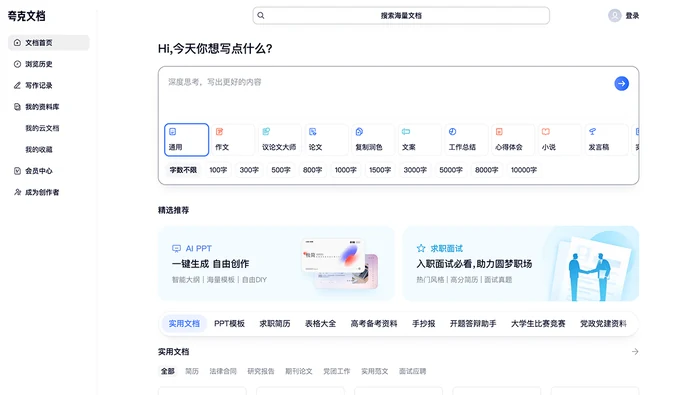Choose the 1000字 word-count option
700x395 pixels.
(x=346, y=170)
